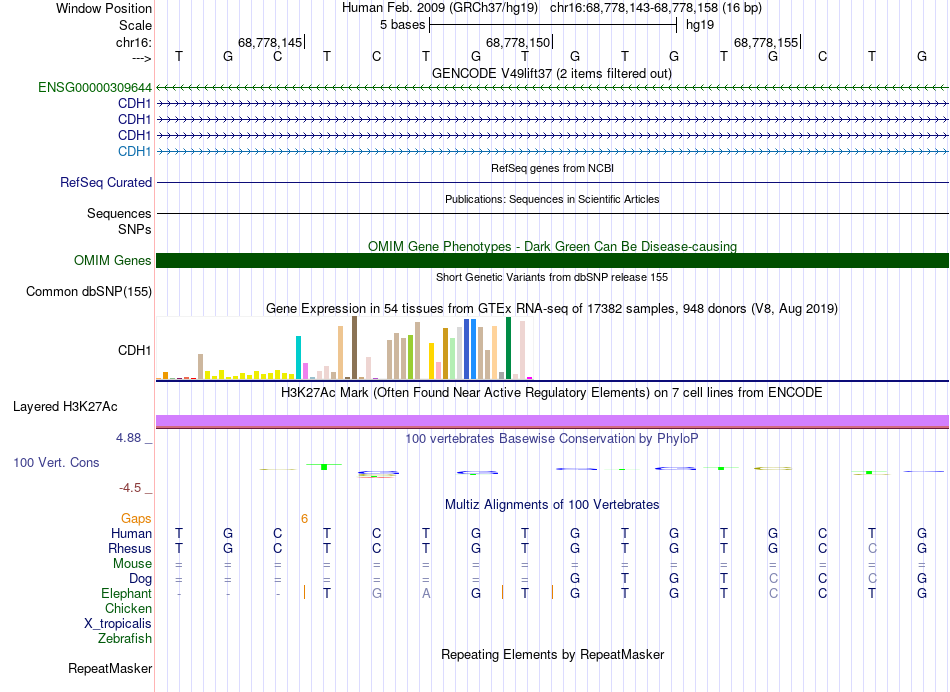
Task: Click the ENSG00000309644 gene label
Action: pyautogui.click(x=95, y=88)
